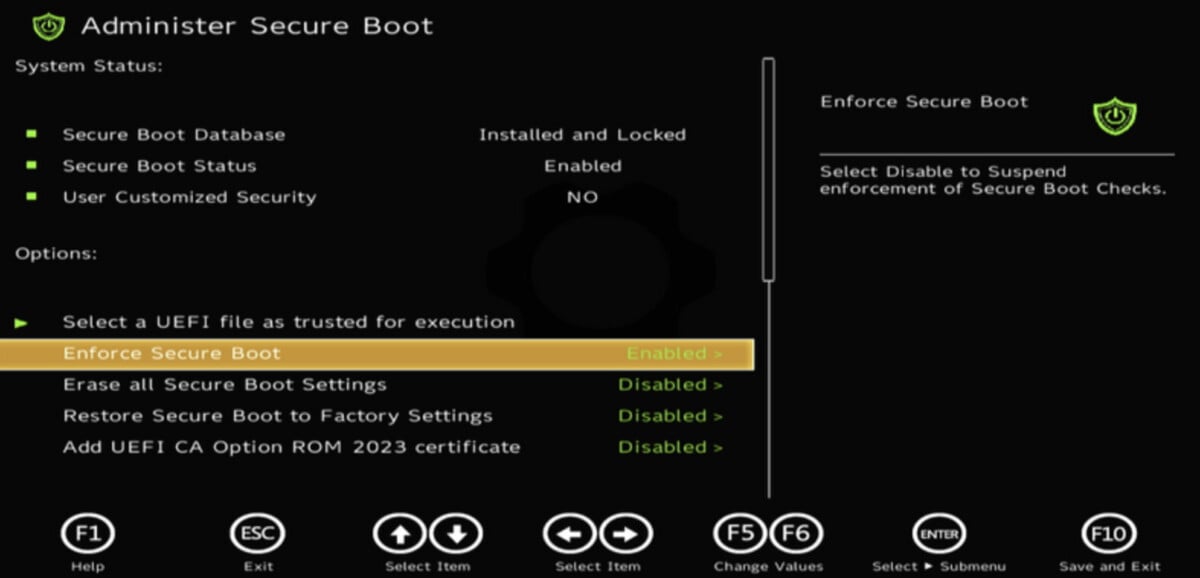Click the F10 Save and Exit icon
Image resolution: width=1200 pixels, height=578 pixels.
tap(1109, 534)
